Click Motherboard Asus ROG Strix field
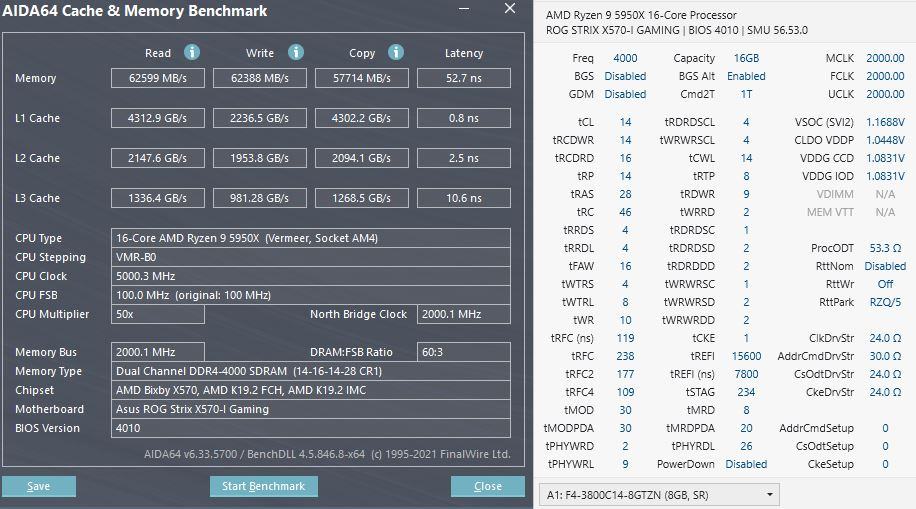The height and width of the screenshot is (509, 916). (x=311, y=409)
